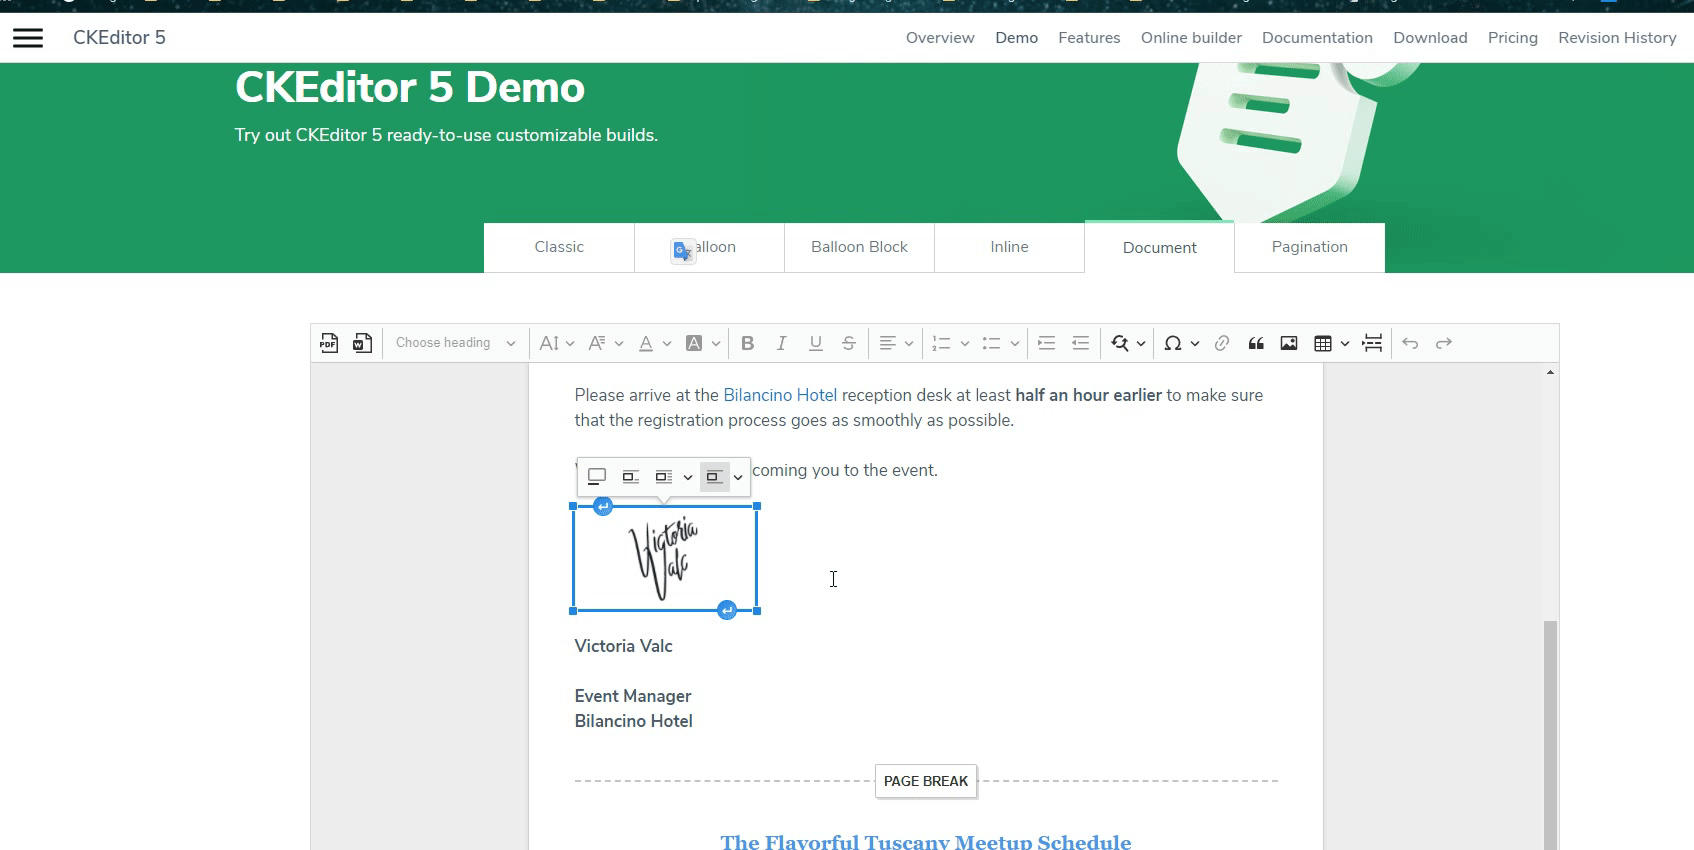Increase indent of the paragraph
The image size is (1694, 850).
1047,343
